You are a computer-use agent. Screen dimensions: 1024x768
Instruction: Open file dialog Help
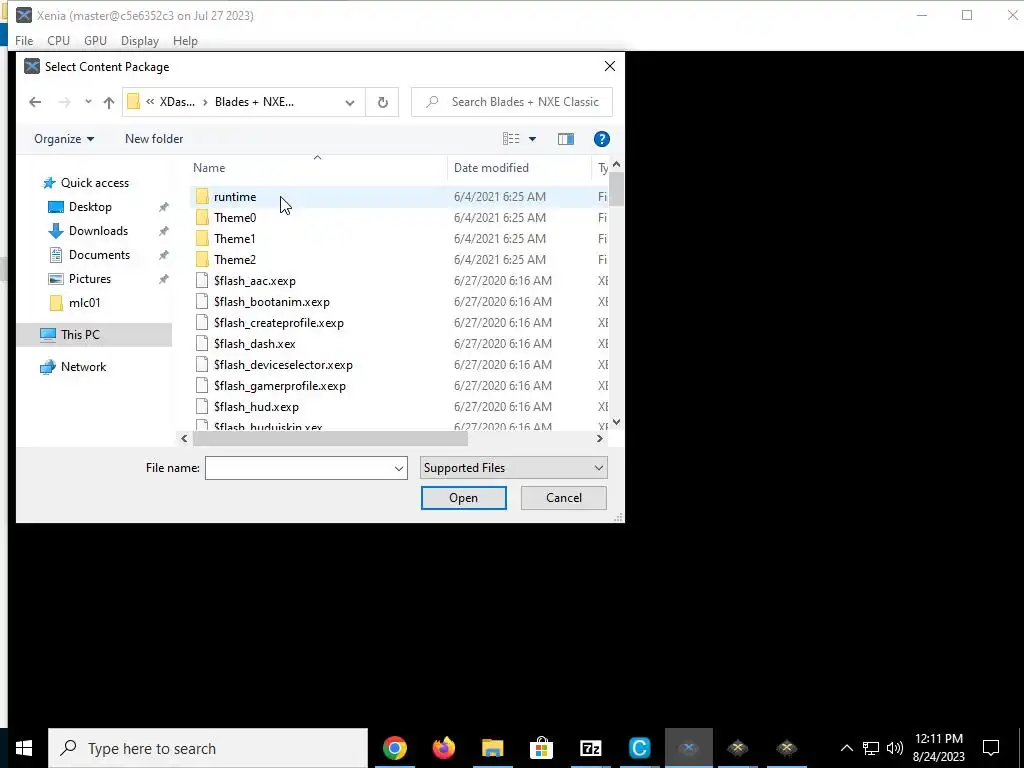601,138
